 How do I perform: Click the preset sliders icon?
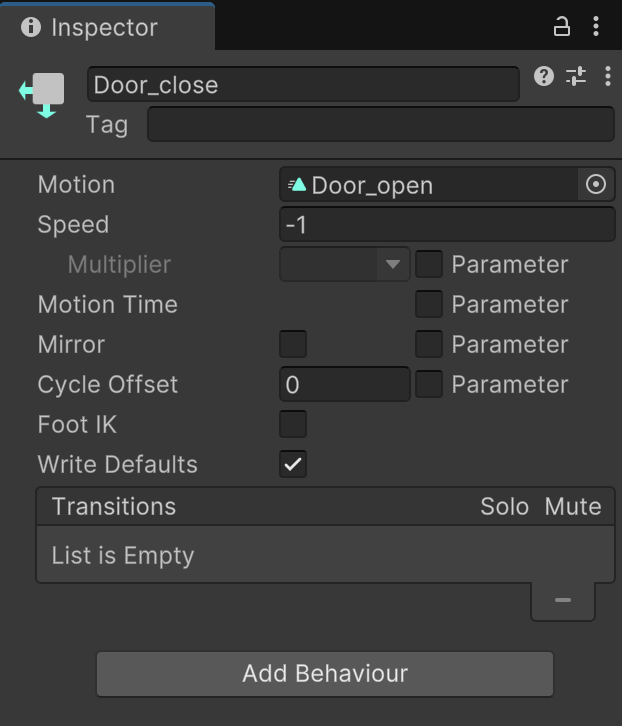pyautogui.click(x=576, y=77)
